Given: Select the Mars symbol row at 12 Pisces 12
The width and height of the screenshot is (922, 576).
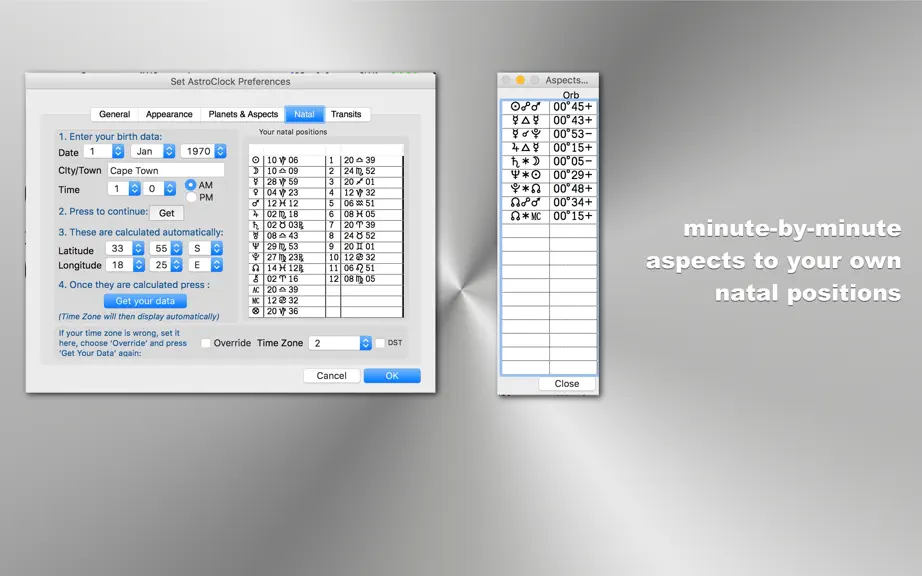Looking at the screenshot, I should [x=287, y=203].
